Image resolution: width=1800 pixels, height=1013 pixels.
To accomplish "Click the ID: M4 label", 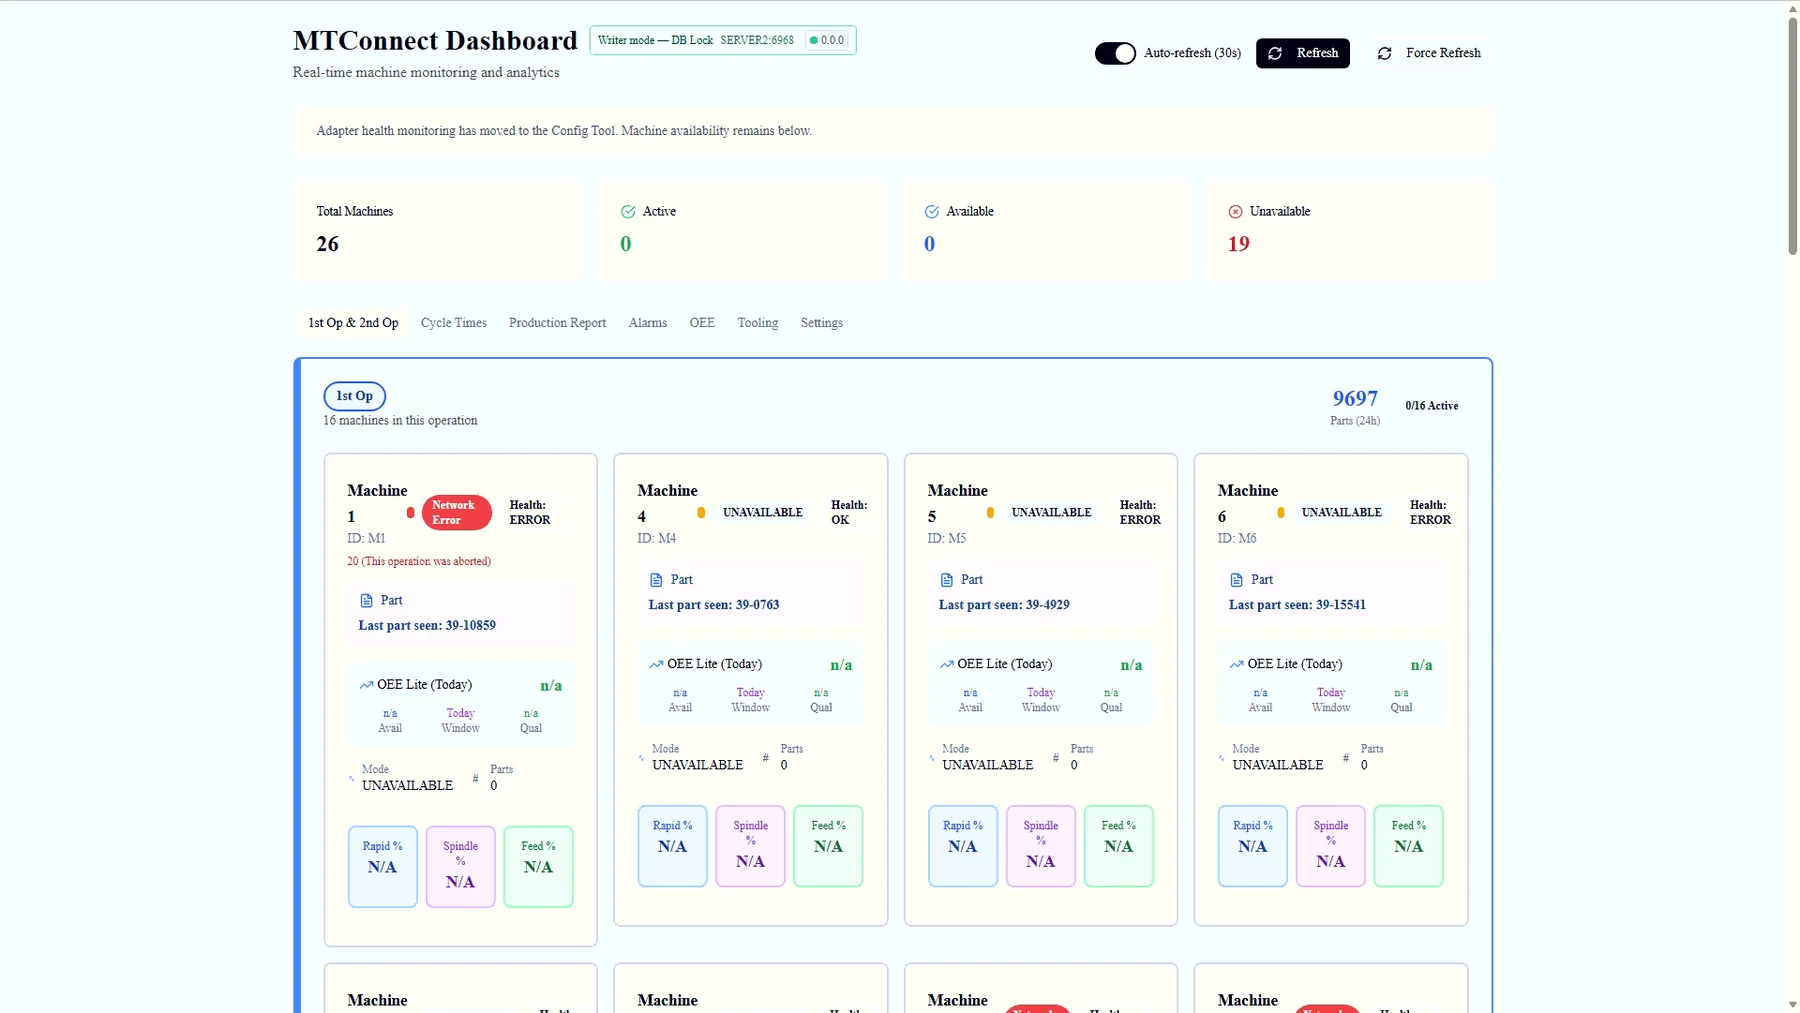I will pyautogui.click(x=657, y=538).
